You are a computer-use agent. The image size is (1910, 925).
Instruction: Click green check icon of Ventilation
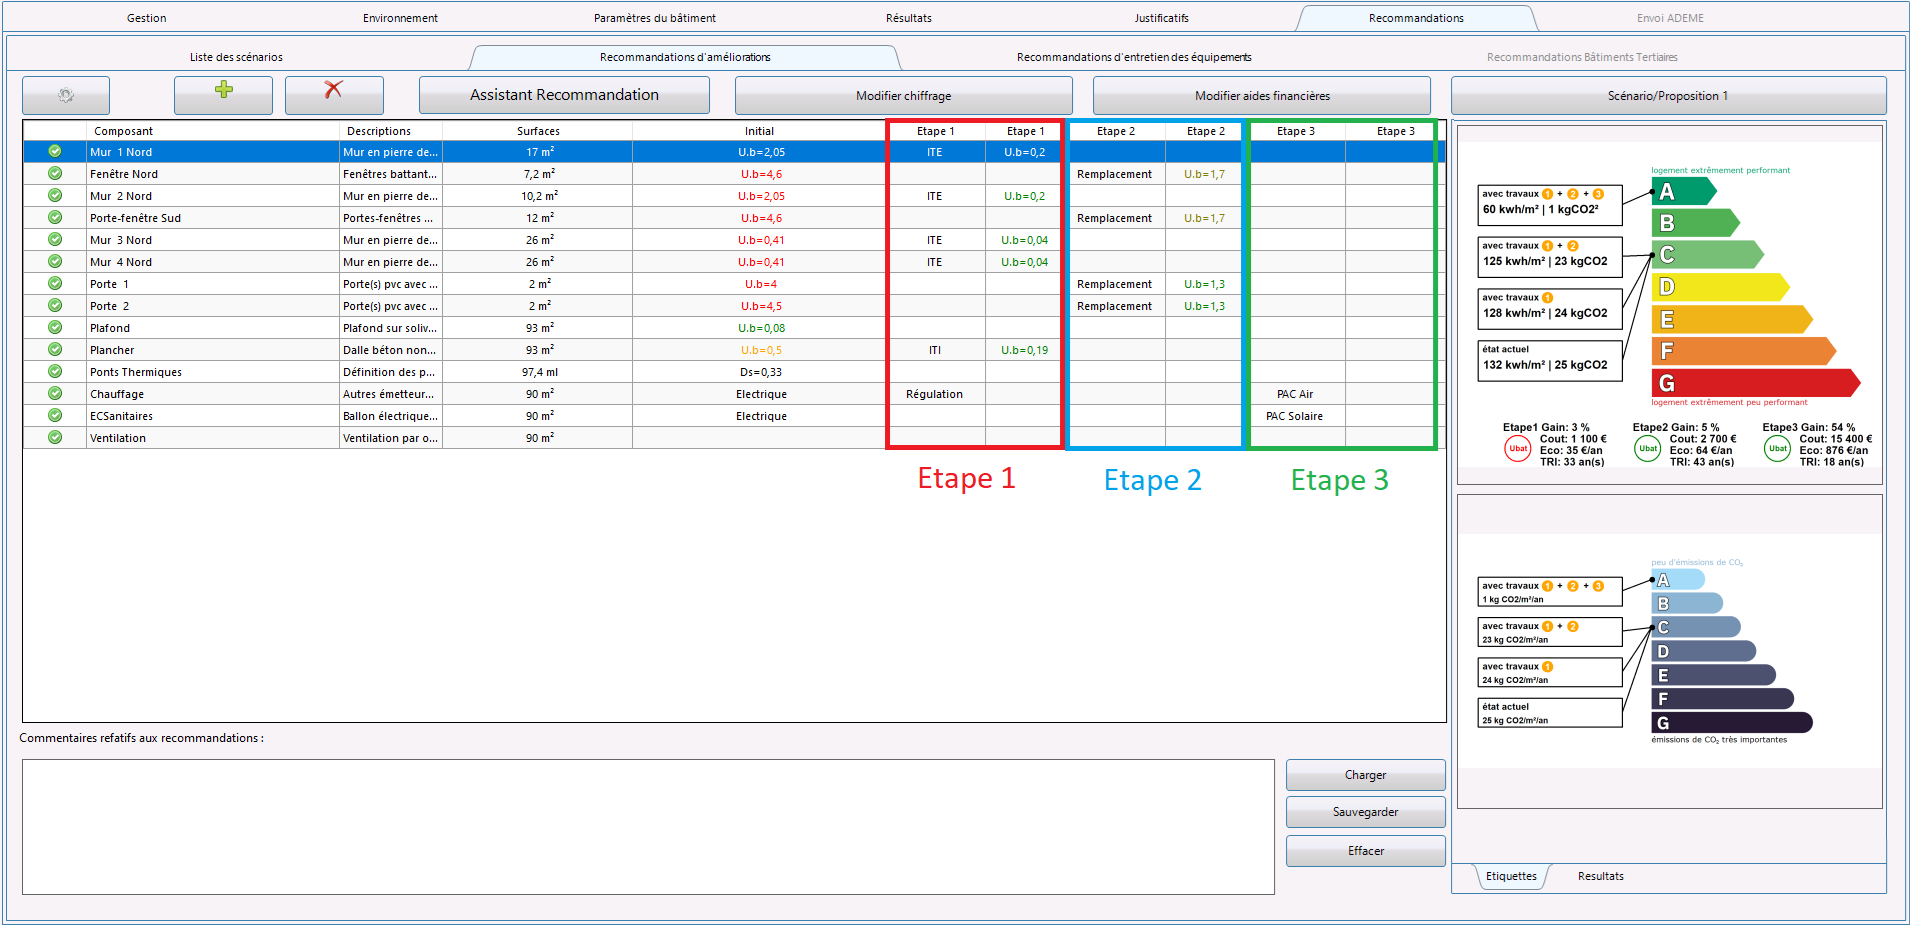pyautogui.click(x=55, y=438)
